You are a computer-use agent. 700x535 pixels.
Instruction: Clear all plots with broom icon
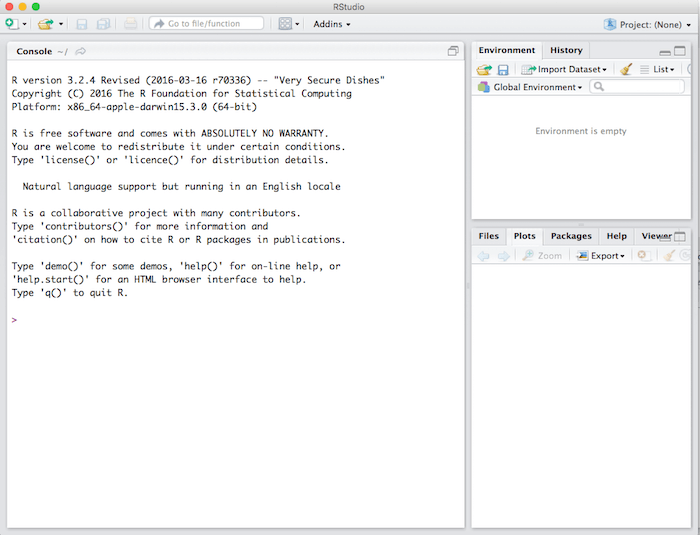[x=669, y=255]
